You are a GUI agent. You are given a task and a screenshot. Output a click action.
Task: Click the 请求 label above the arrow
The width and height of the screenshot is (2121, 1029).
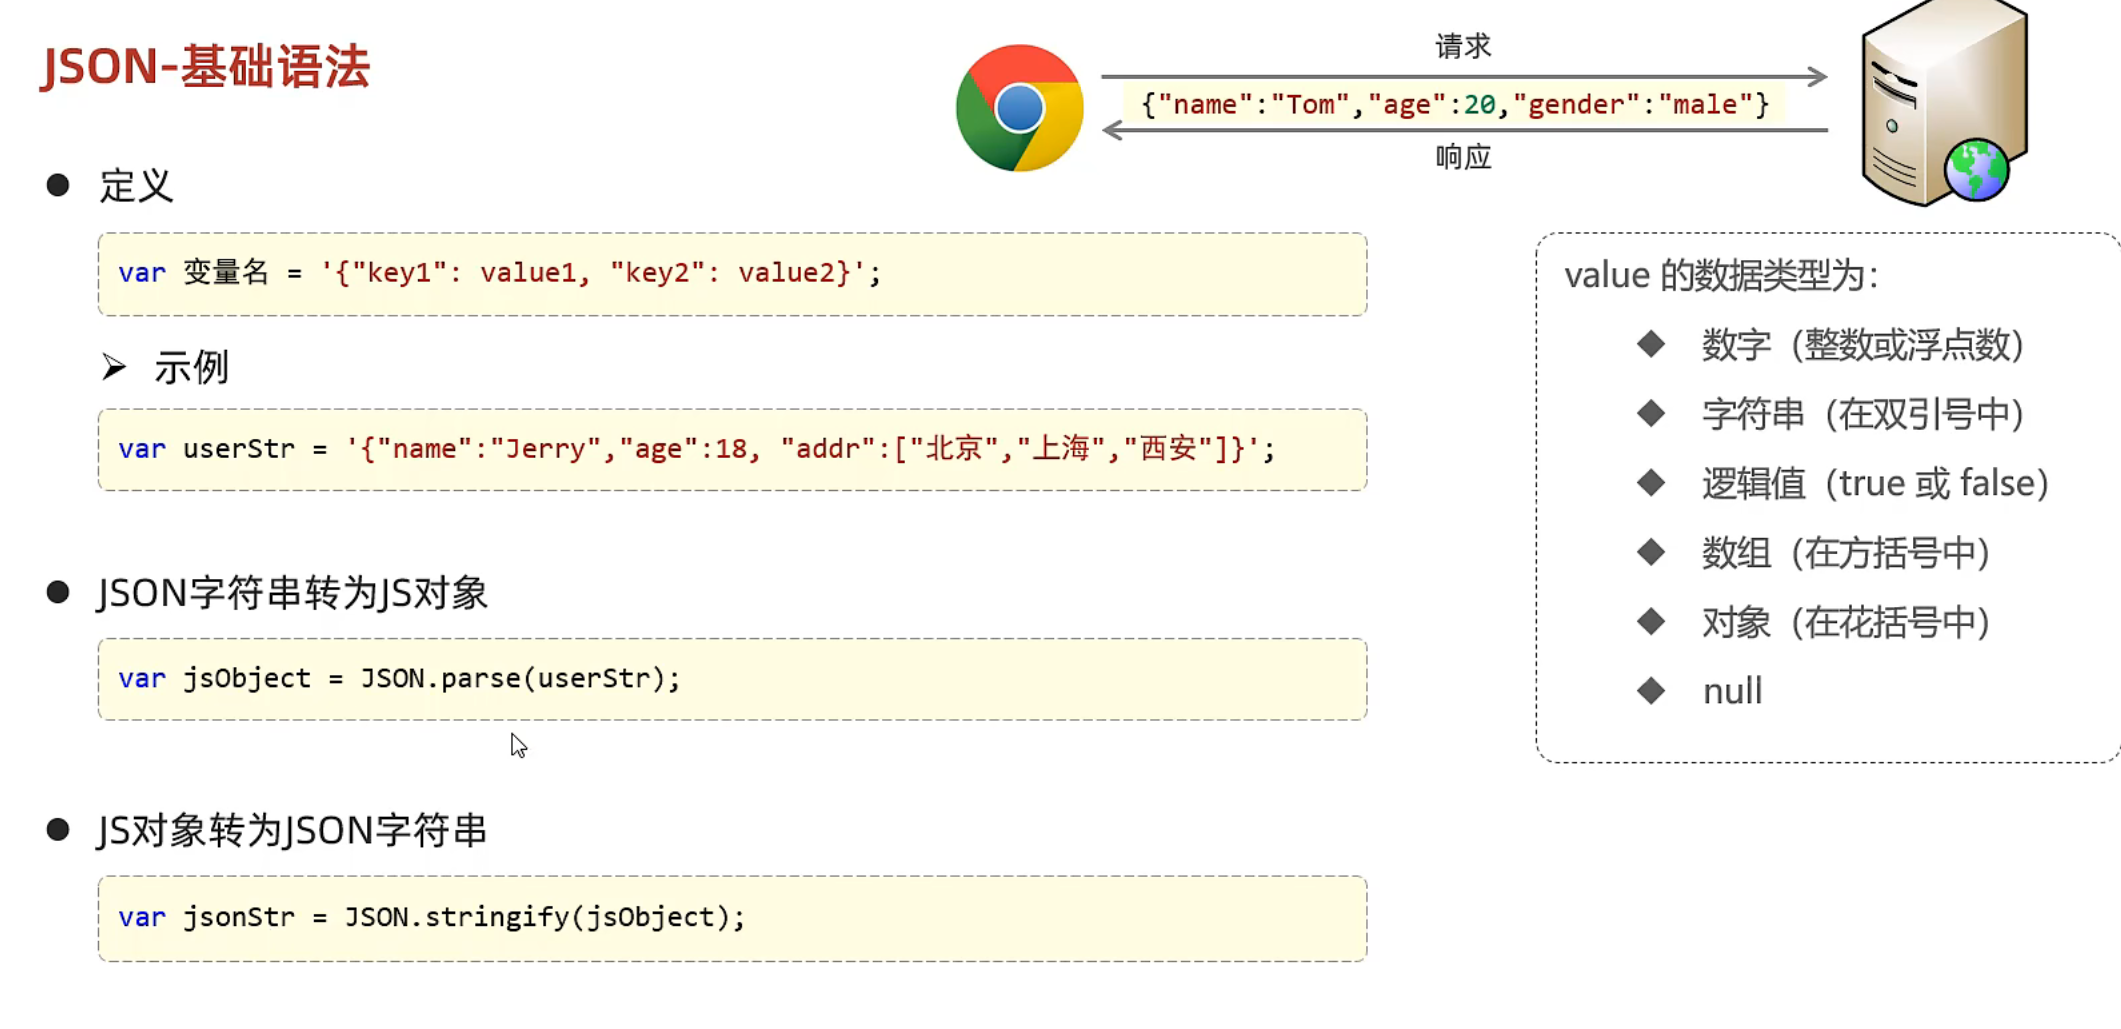click(1463, 46)
